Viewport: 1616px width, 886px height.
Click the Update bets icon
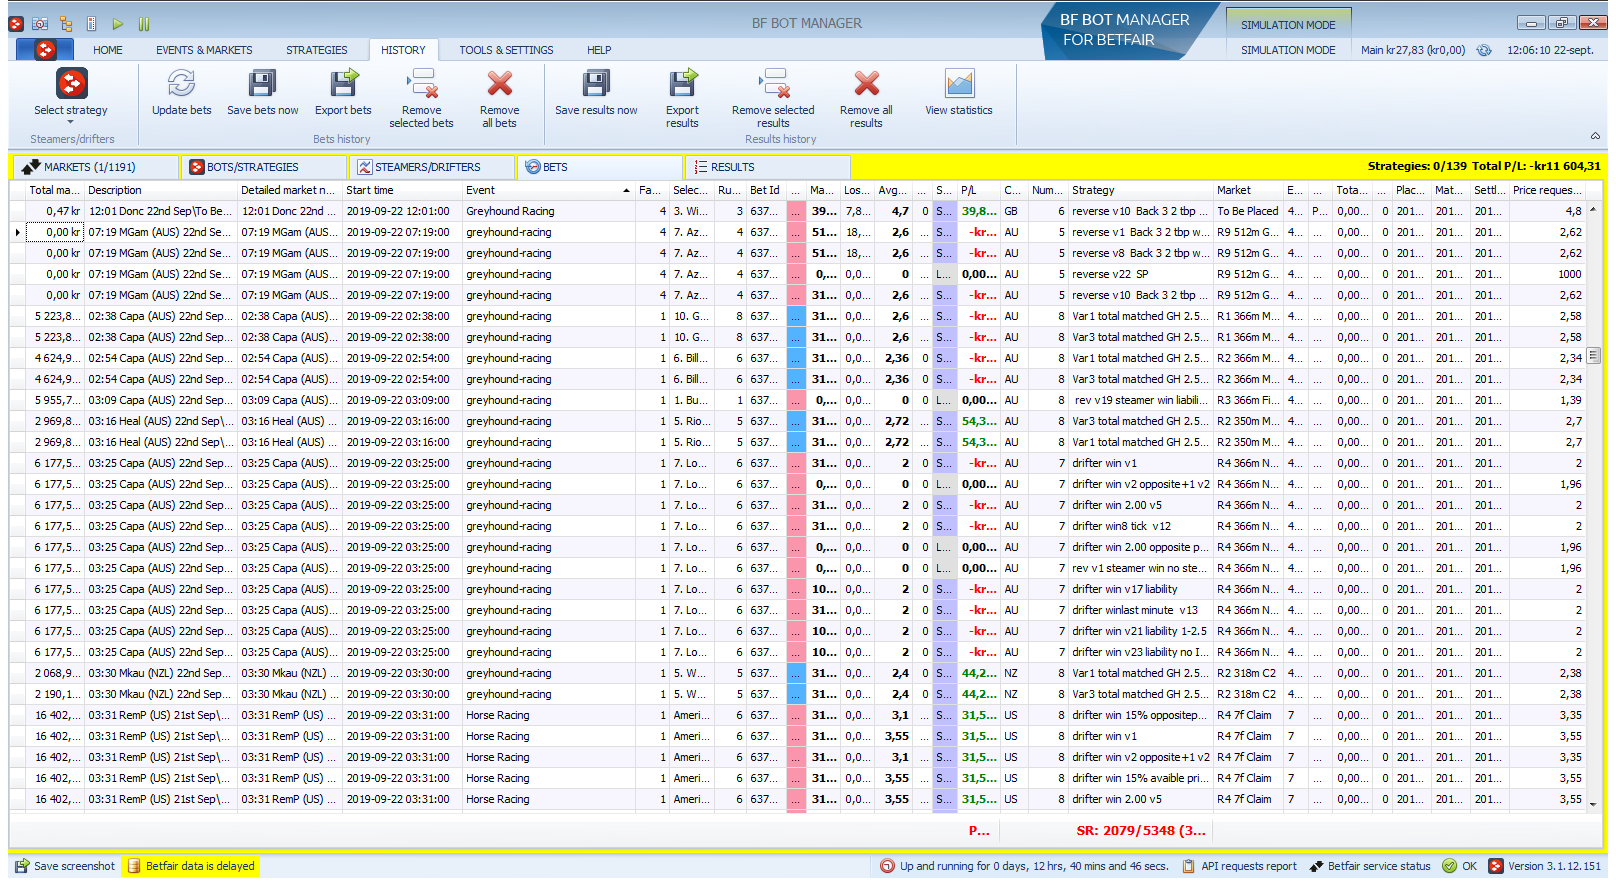[x=181, y=83]
